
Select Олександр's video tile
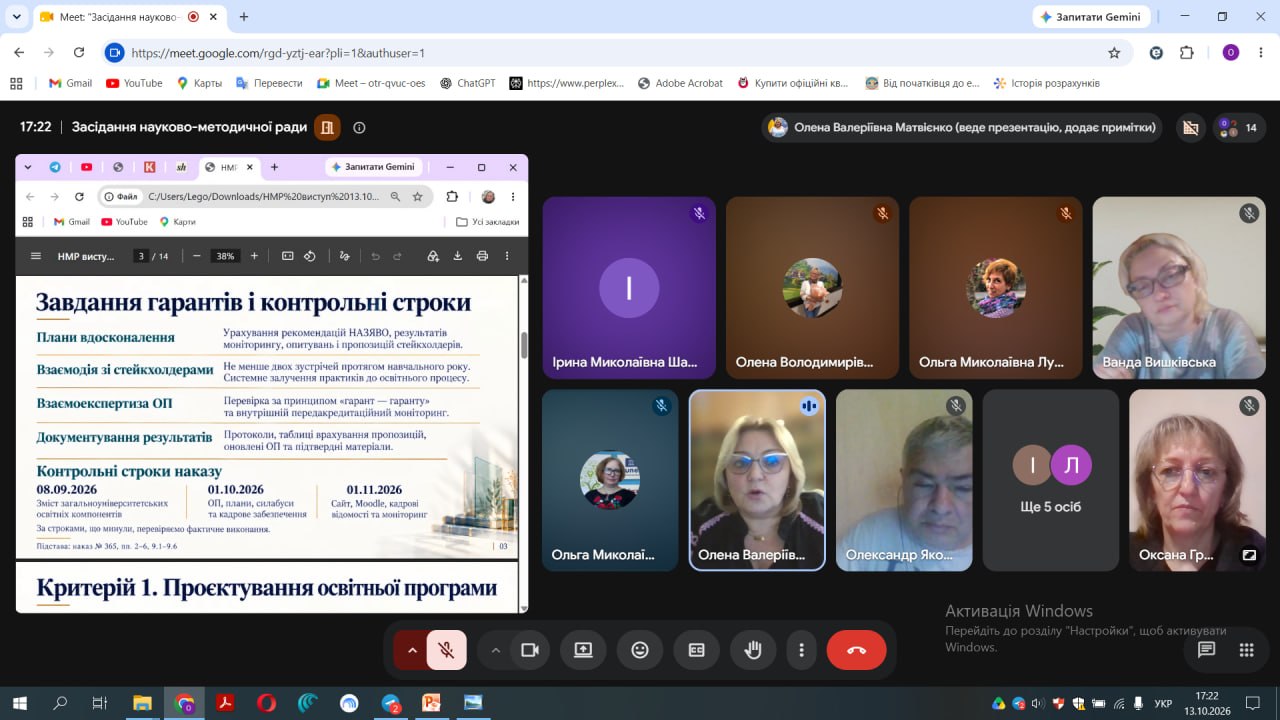pyautogui.click(x=904, y=480)
